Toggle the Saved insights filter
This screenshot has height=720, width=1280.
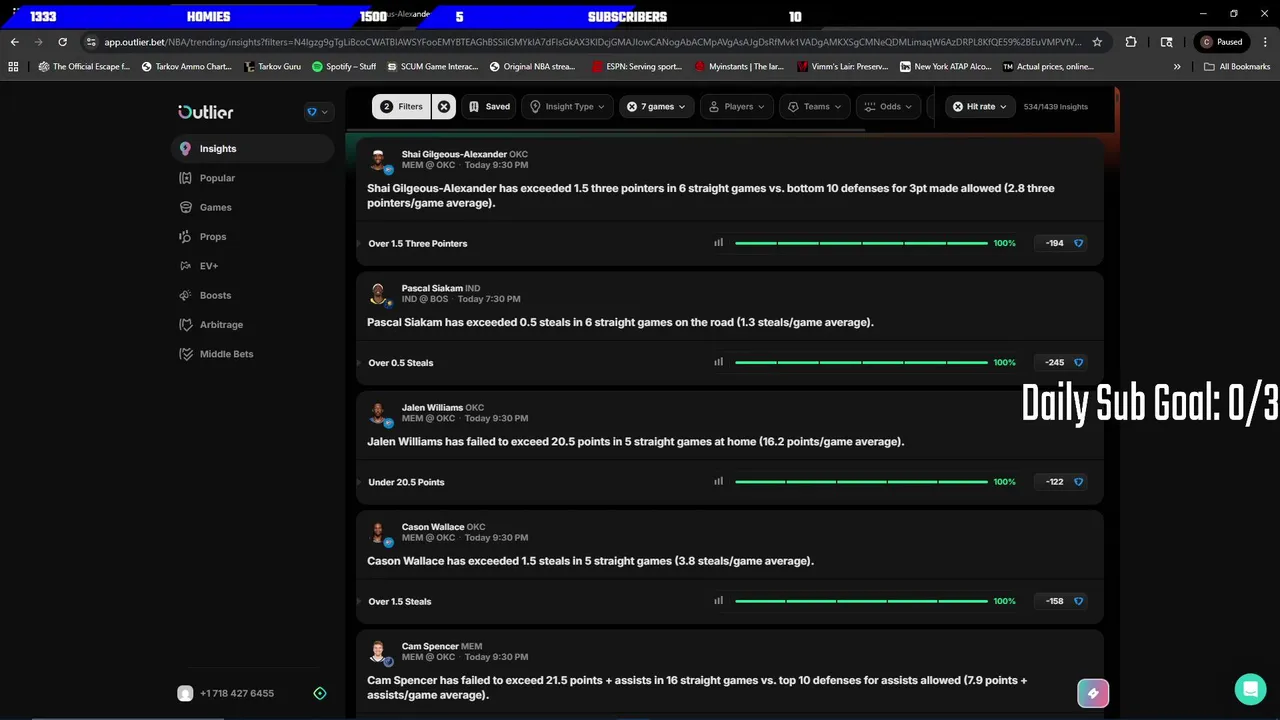click(489, 107)
